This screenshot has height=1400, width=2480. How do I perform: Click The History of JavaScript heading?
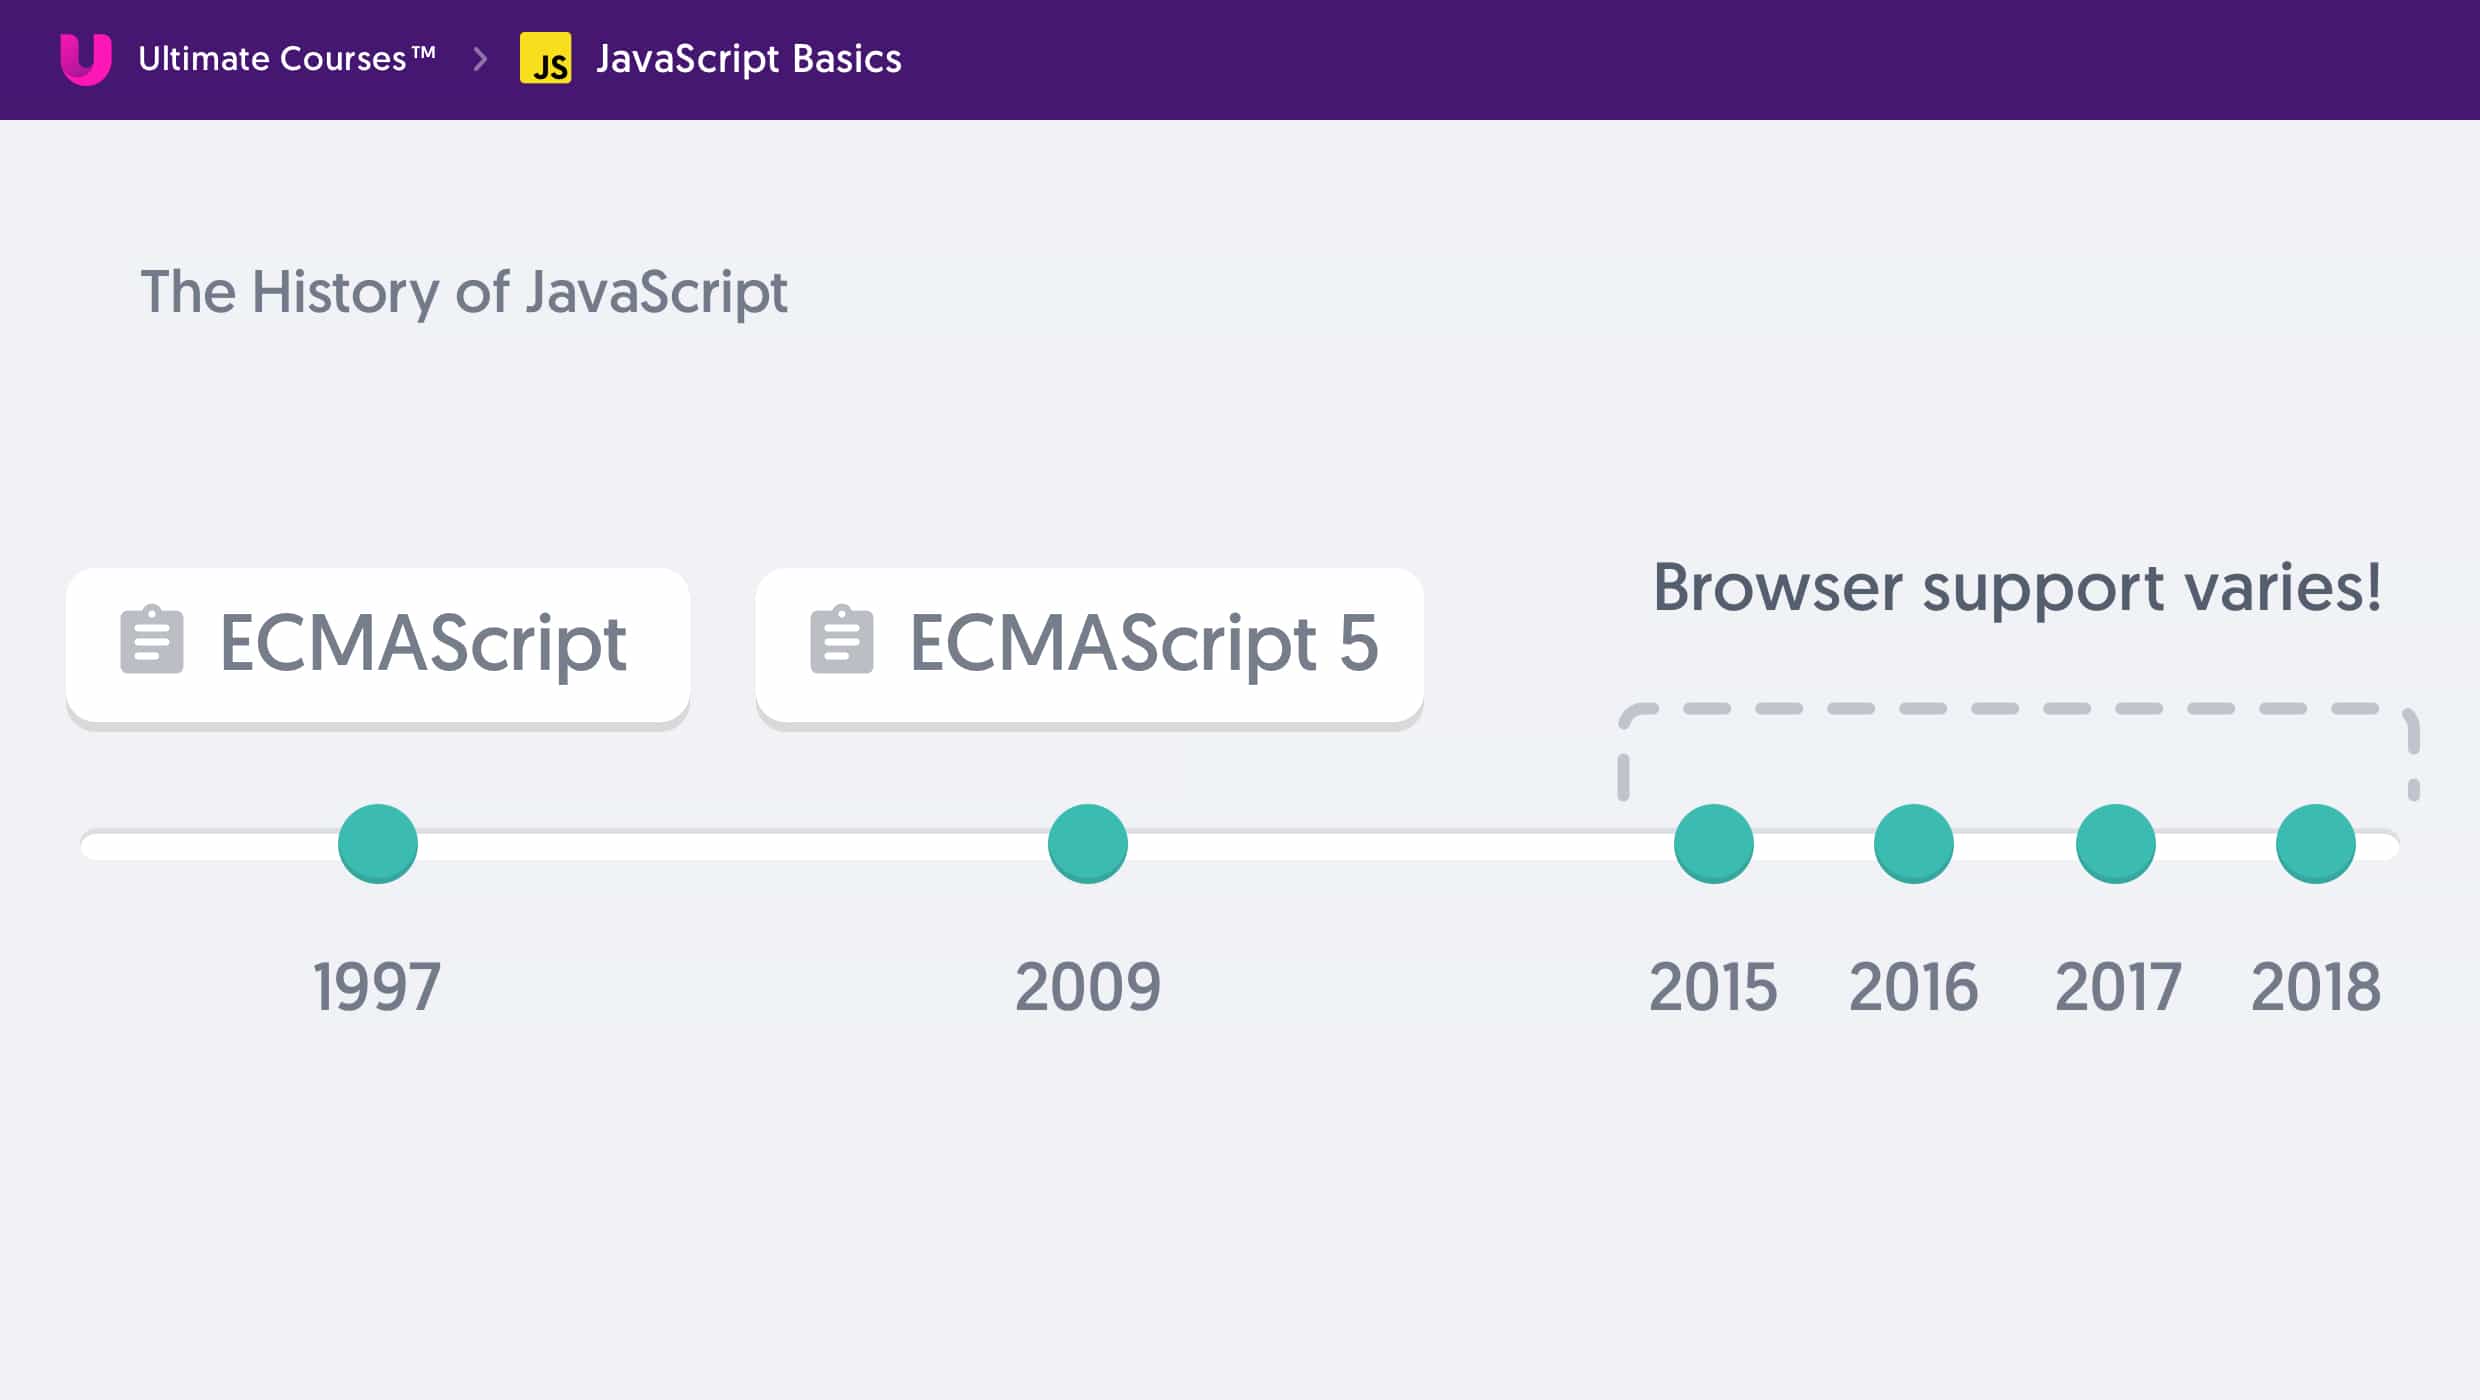464,292
